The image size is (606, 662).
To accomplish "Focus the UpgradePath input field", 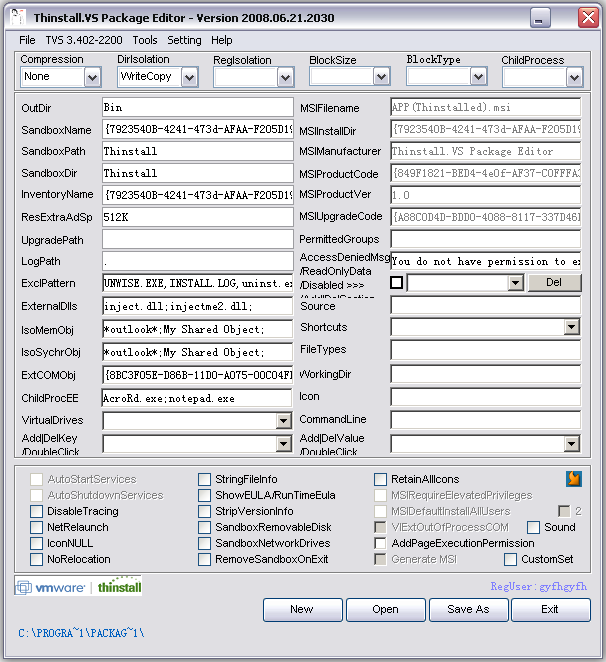I will click(x=198, y=239).
